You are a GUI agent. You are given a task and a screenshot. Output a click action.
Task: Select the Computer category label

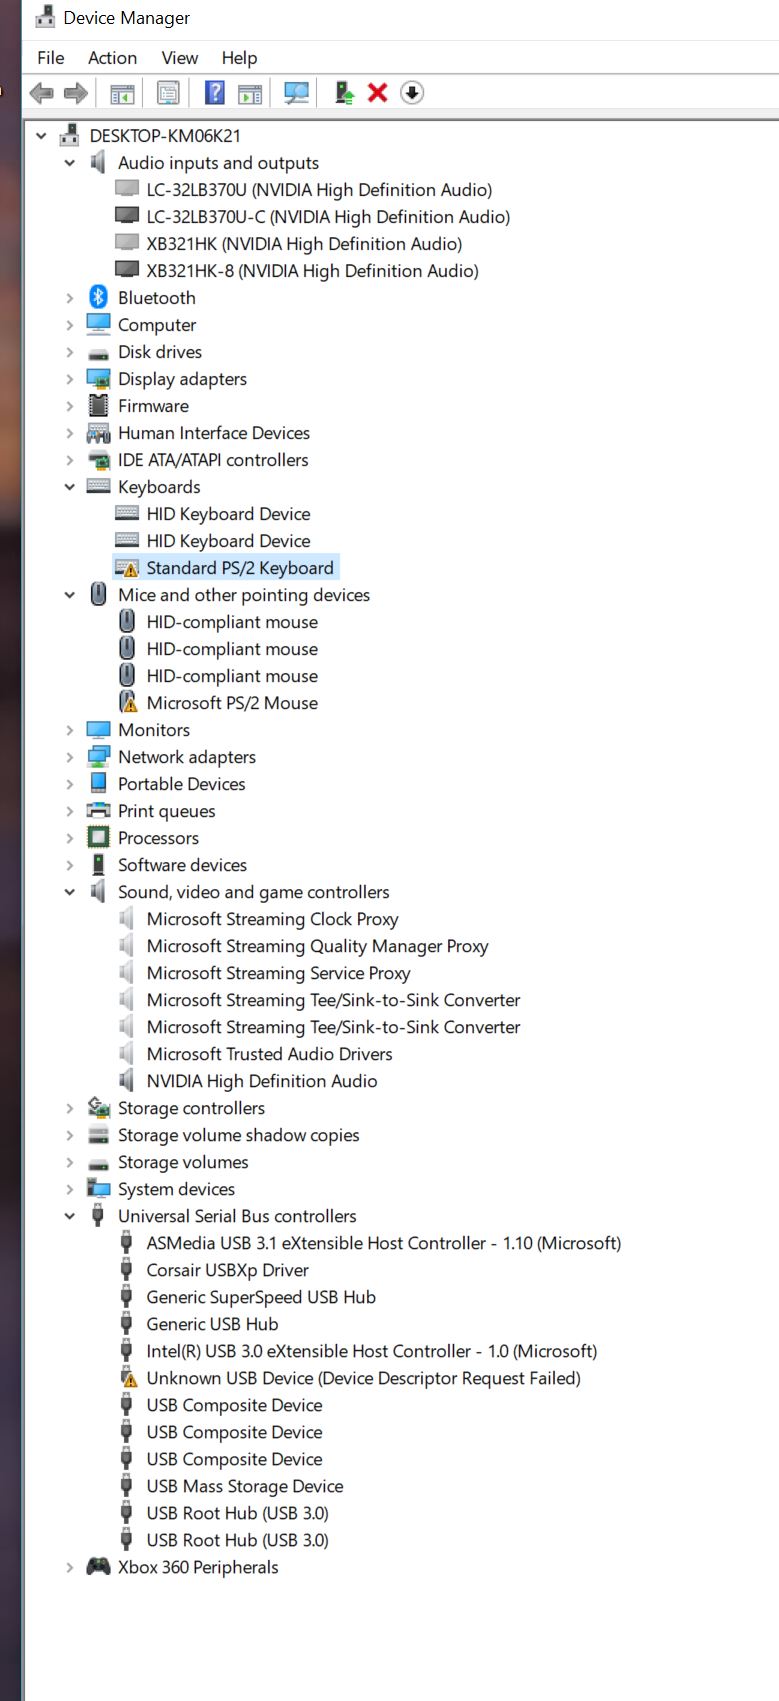pyautogui.click(x=157, y=325)
